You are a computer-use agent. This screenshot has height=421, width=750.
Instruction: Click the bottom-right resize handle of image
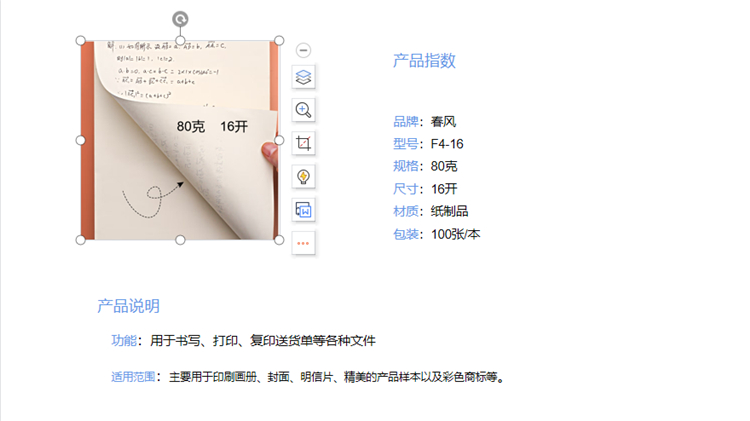[x=279, y=240]
